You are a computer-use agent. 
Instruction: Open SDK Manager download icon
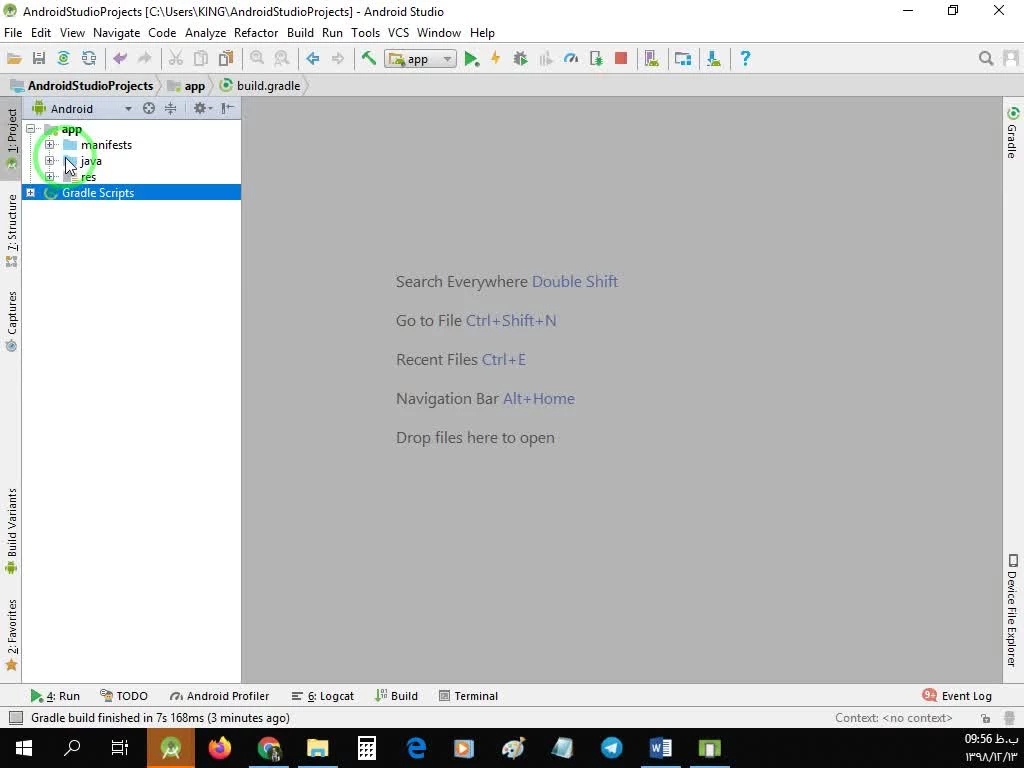[x=714, y=59]
